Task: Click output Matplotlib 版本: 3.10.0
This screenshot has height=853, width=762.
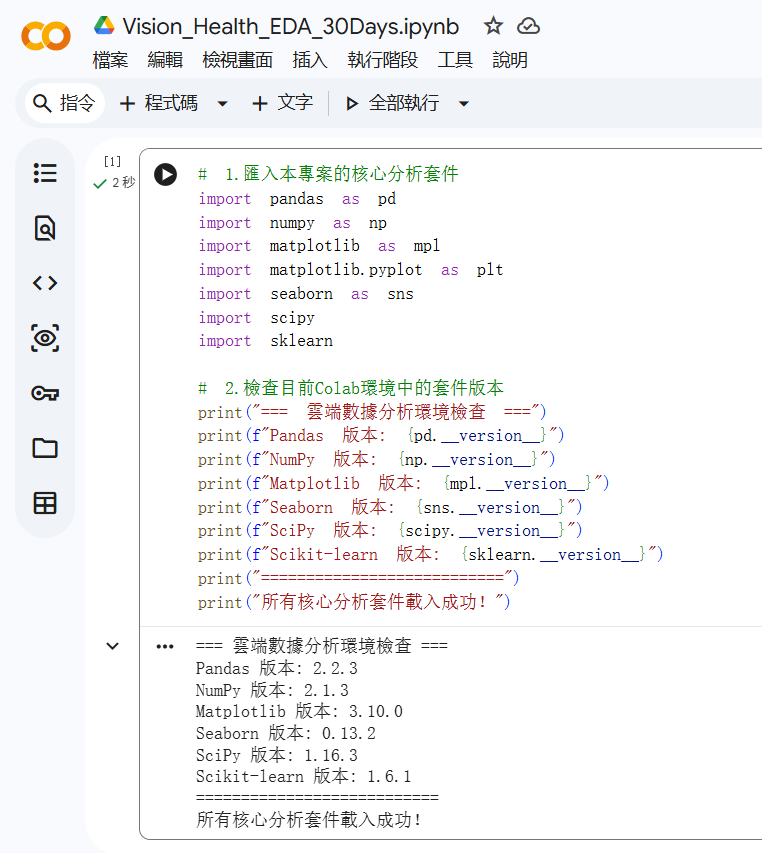Action: [x=300, y=712]
